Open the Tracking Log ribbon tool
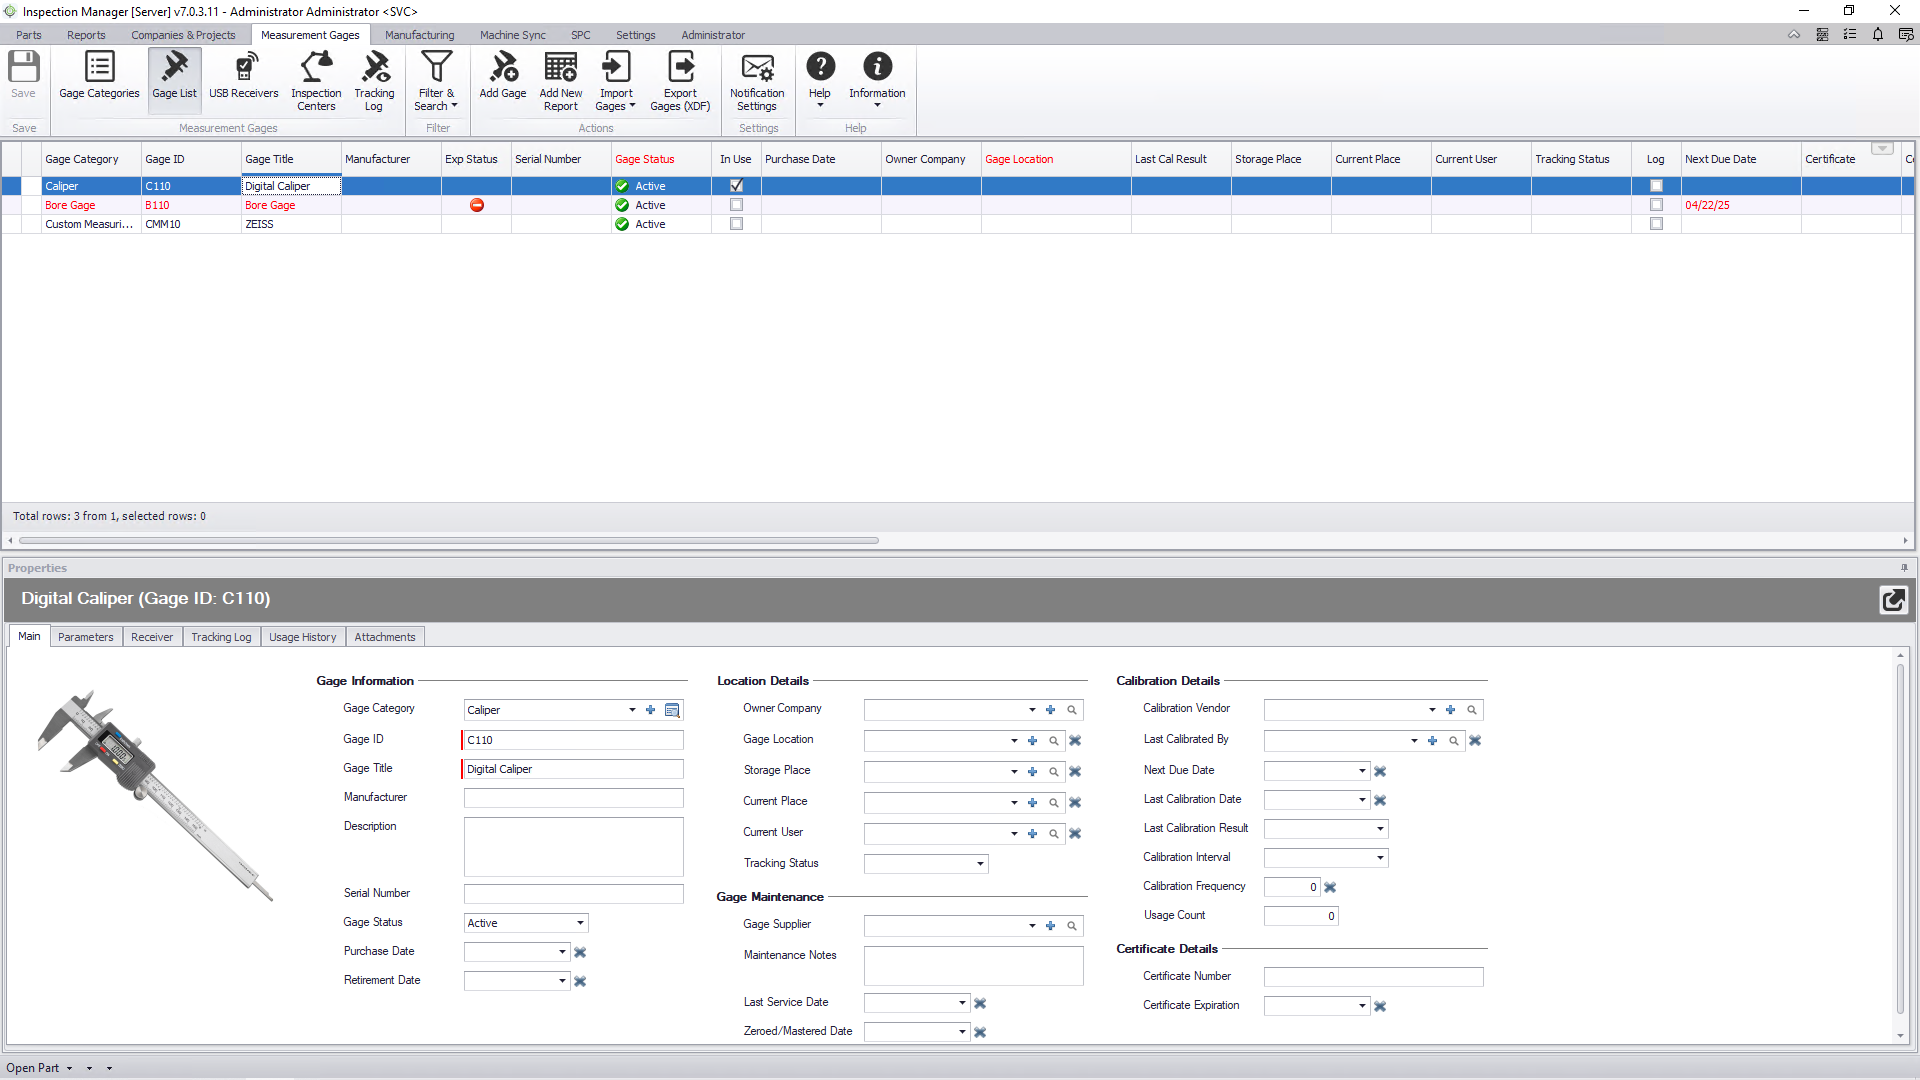The width and height of the screenshot is (1920, 1080). point(374,82)
